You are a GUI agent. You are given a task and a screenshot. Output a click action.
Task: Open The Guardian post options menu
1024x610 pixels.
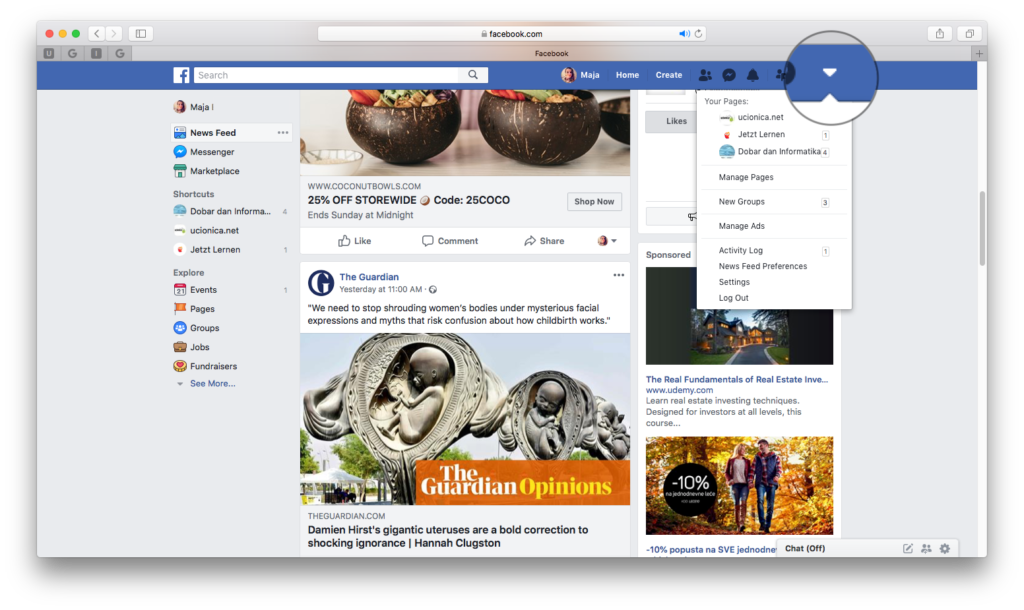pyautogui.click(x=619, y=276)
